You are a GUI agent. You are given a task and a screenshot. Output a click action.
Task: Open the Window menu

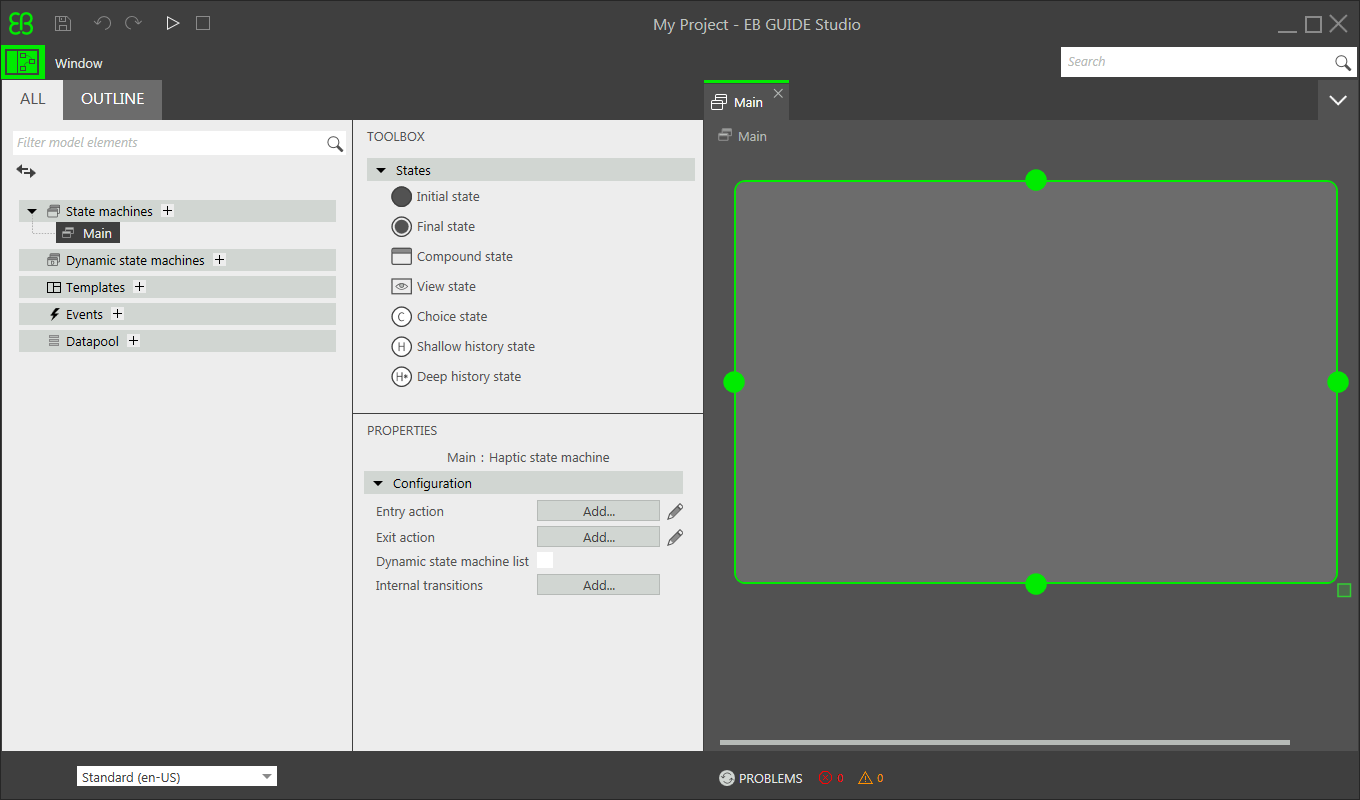click(x=79, y=63)
